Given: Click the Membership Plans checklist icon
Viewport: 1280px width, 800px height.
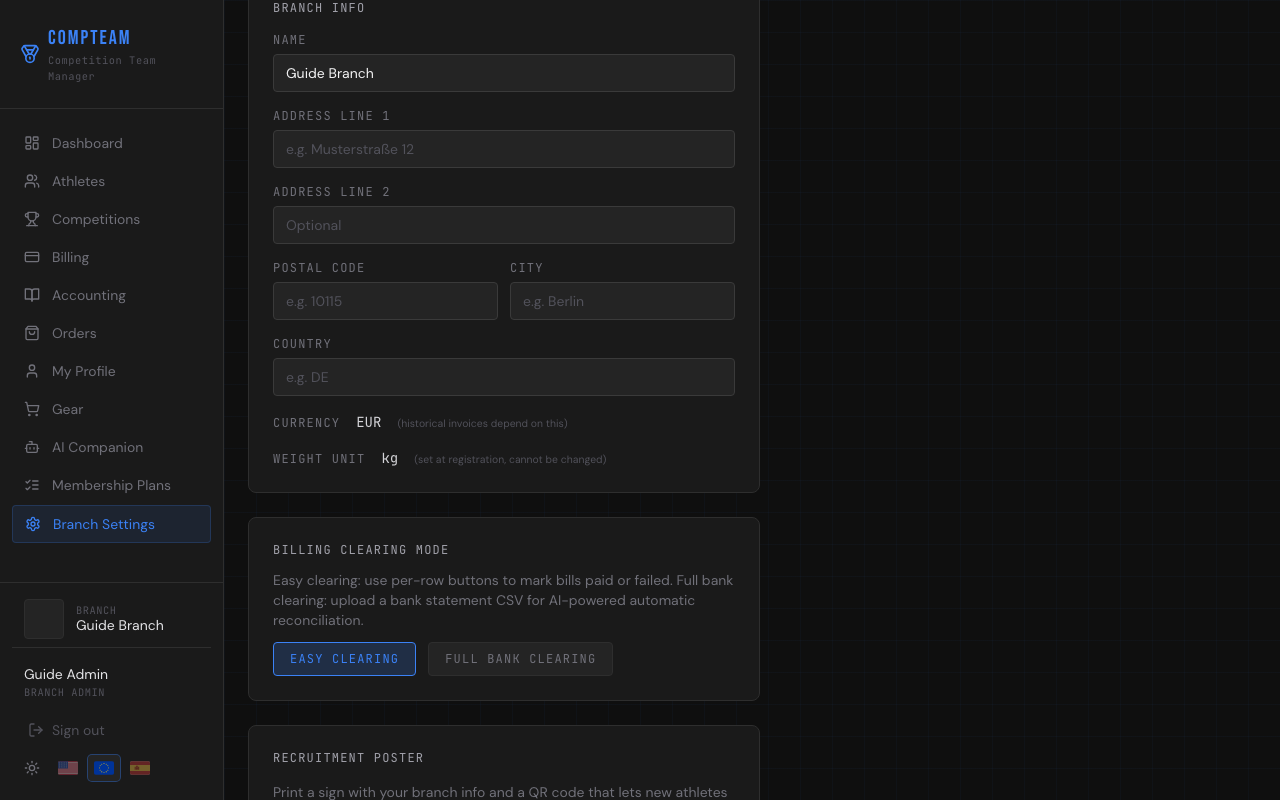Looking at the screenshot, I should 32,485.
